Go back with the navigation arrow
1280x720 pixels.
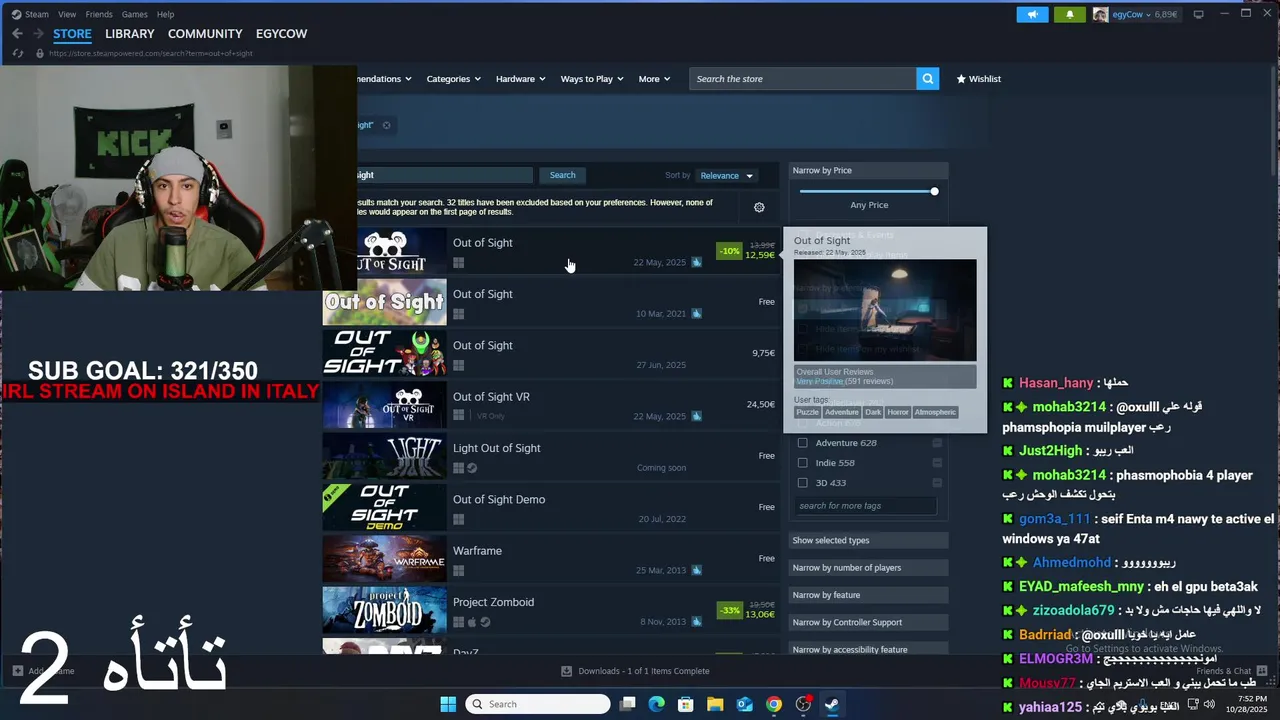click(x=17, y=34)
